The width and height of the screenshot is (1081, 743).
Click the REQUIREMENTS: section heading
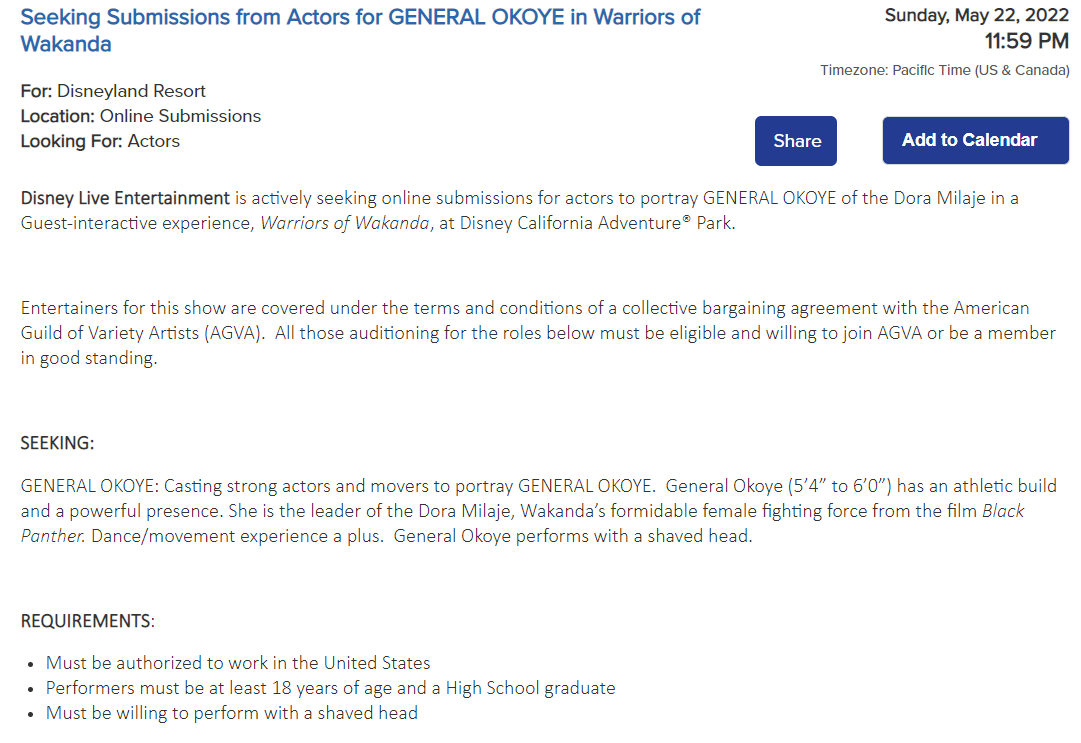[88, 621]
